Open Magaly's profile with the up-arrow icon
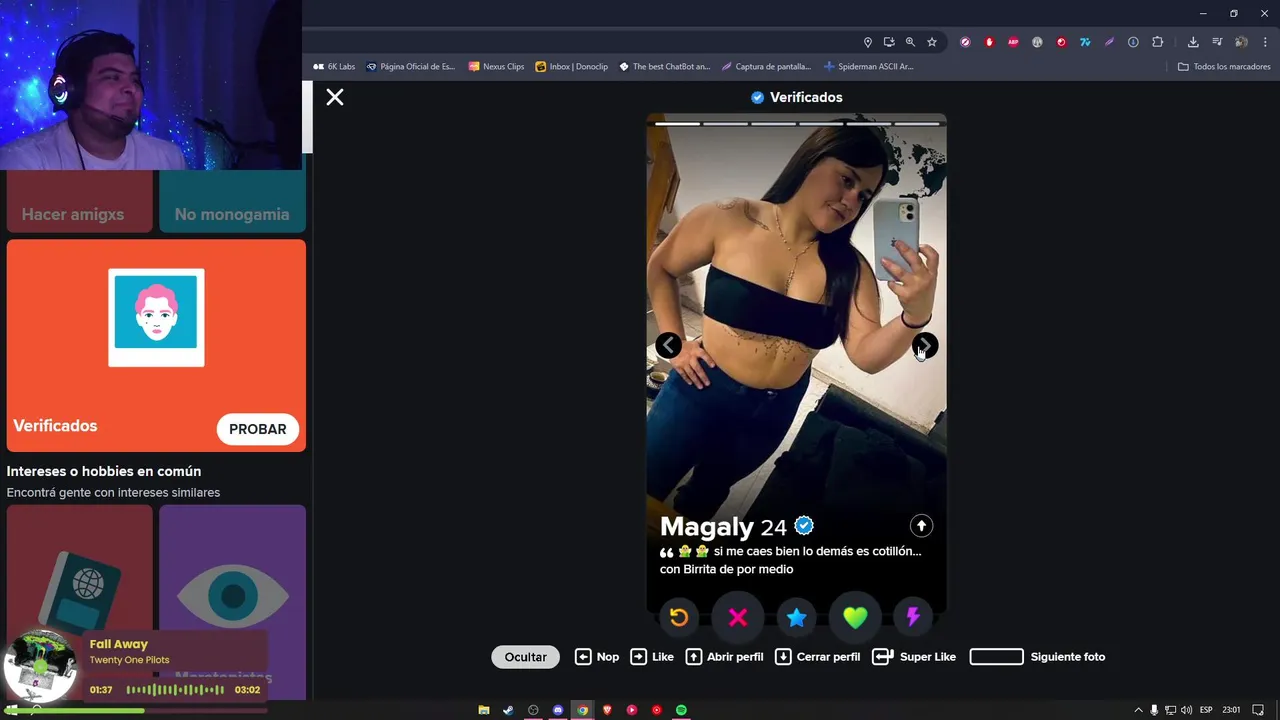The height and width of the screenshot is (720, 1280). pos(921,525)
